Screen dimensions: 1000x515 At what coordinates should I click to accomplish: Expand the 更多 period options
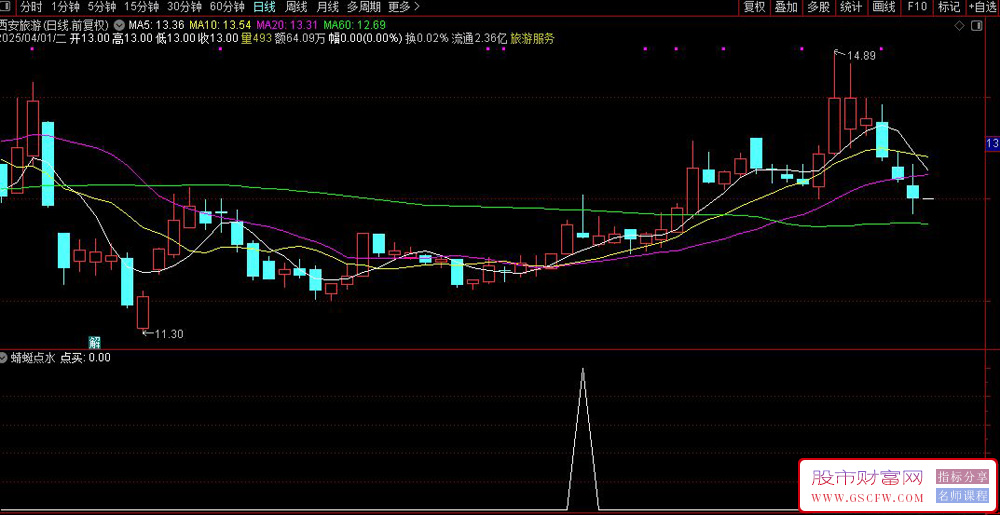click(404, 7)
